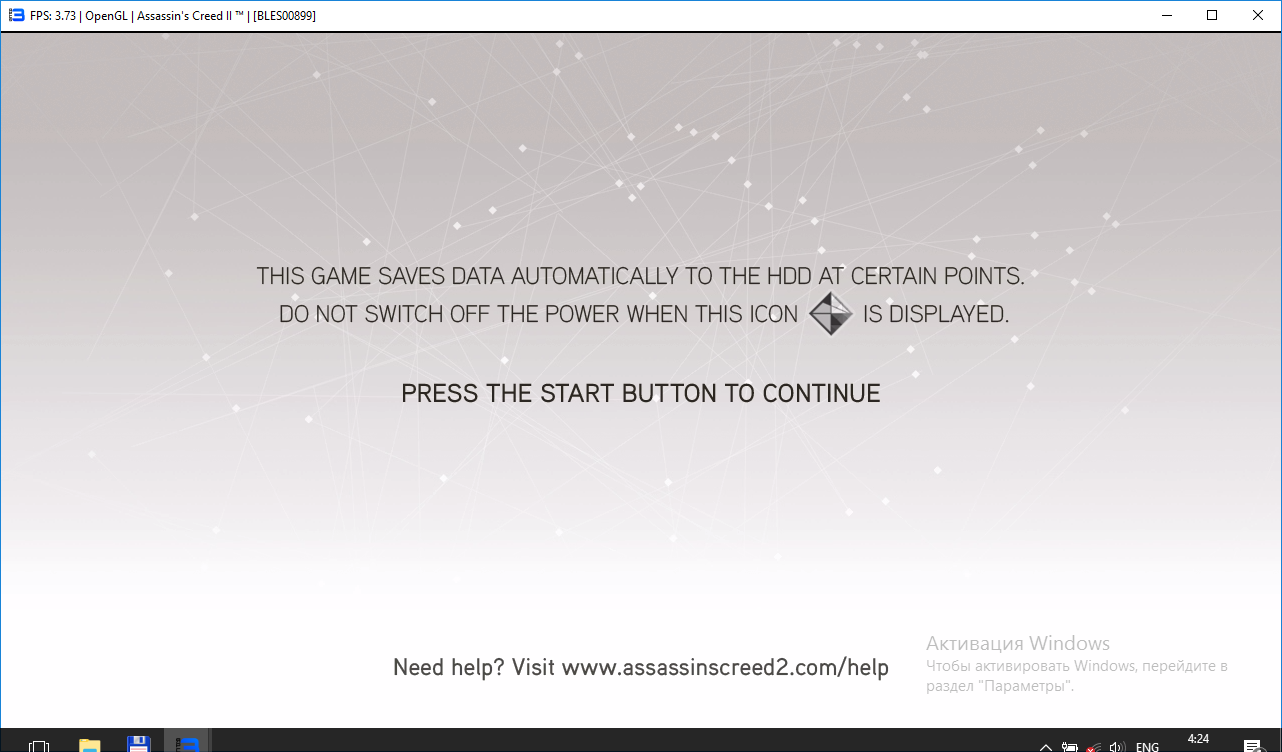Click the save icon in the warning text
1282x752 pixels.
830,314
